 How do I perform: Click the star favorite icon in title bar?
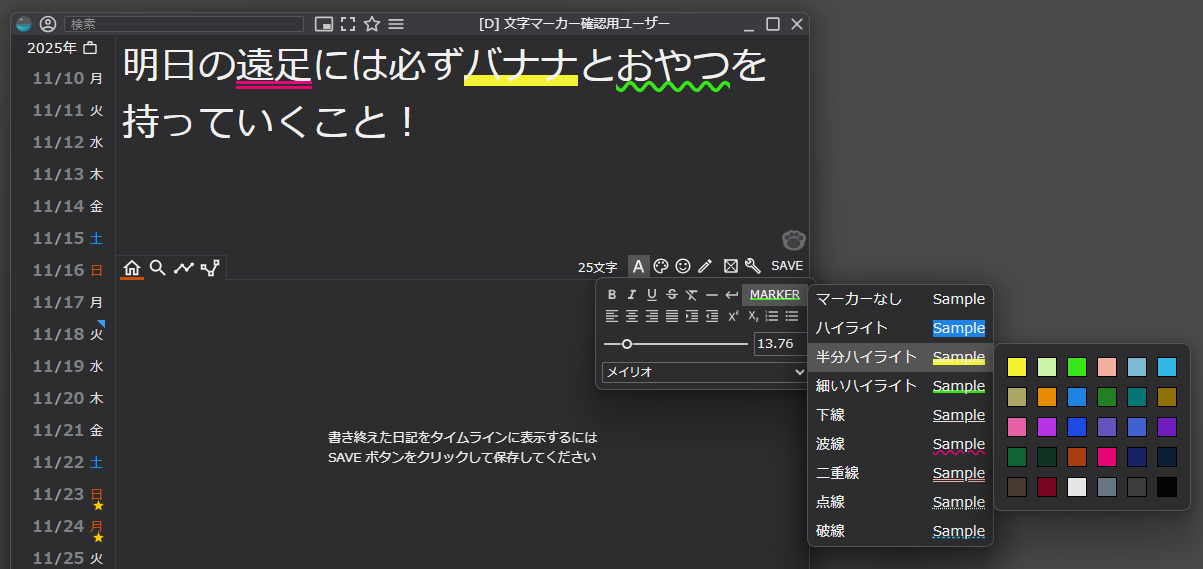(372, 24)
